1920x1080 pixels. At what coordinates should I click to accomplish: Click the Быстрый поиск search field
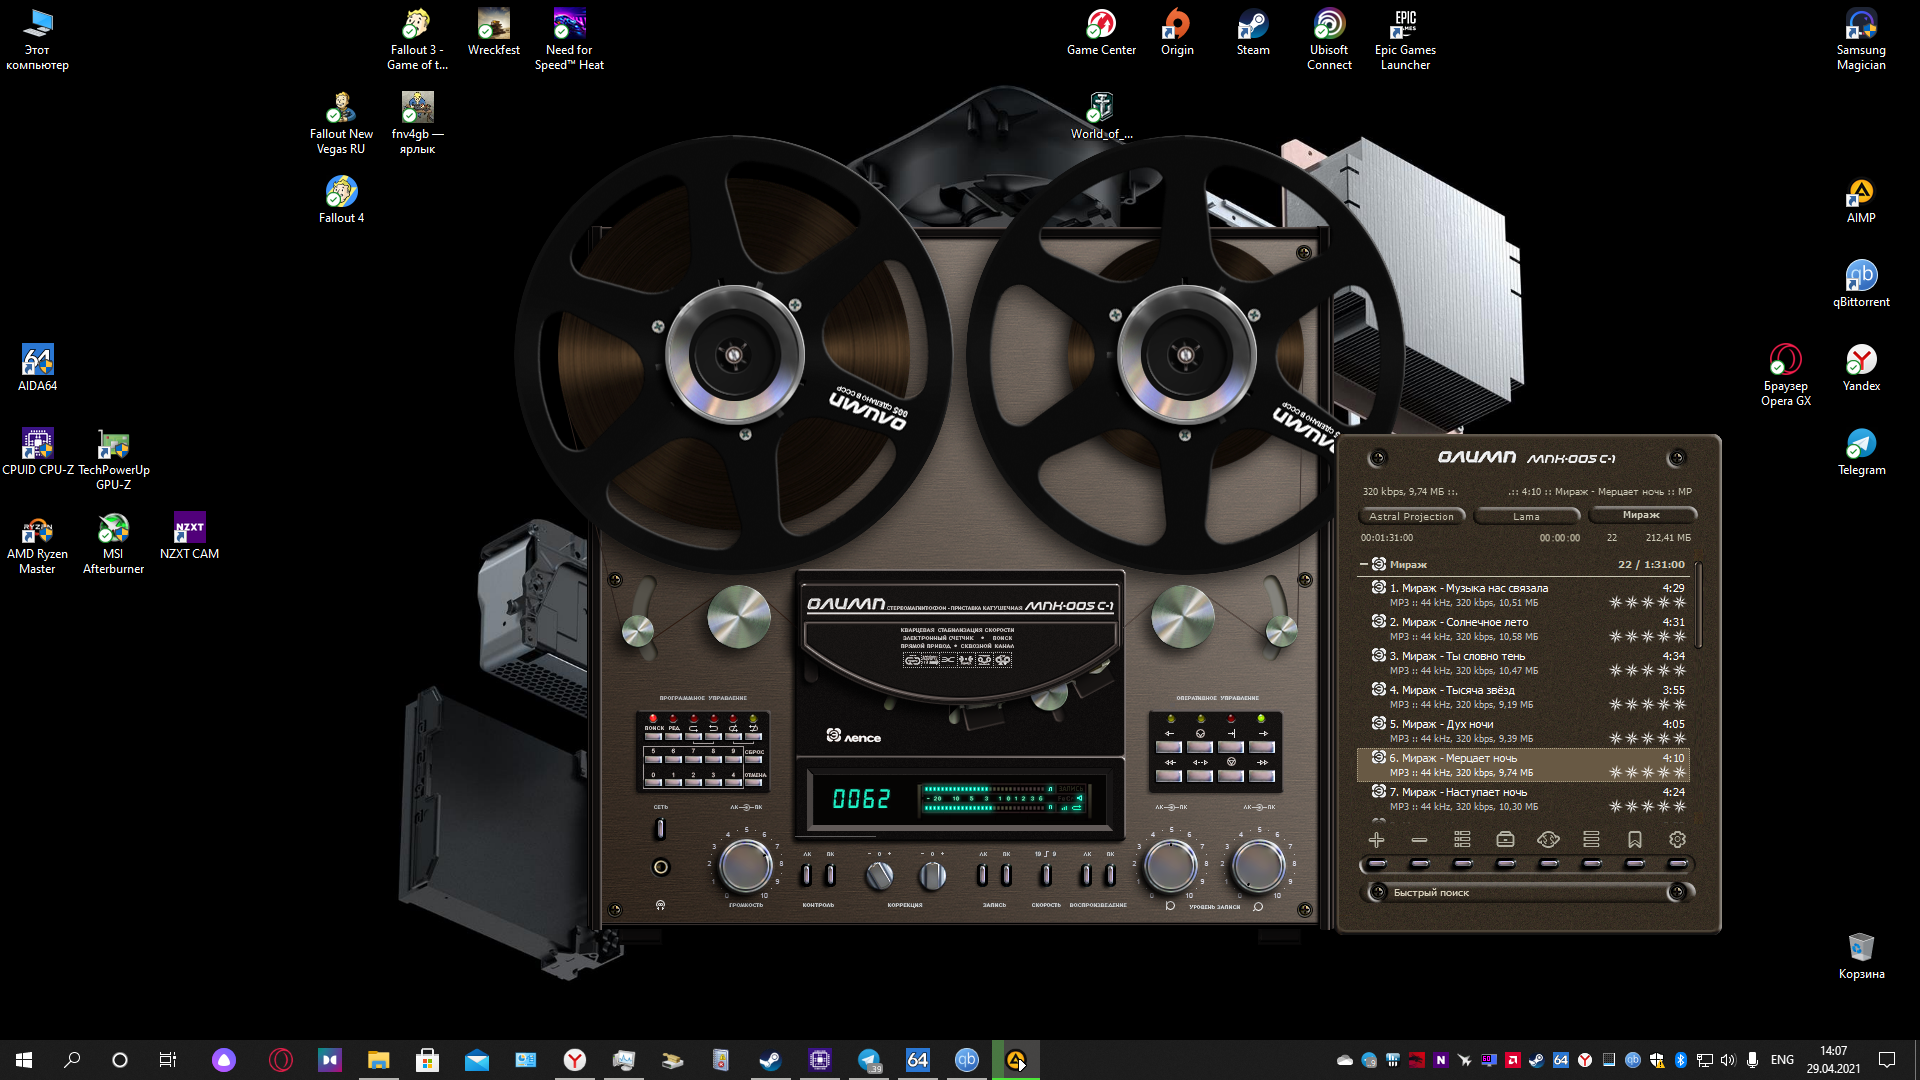[1527, 892]
